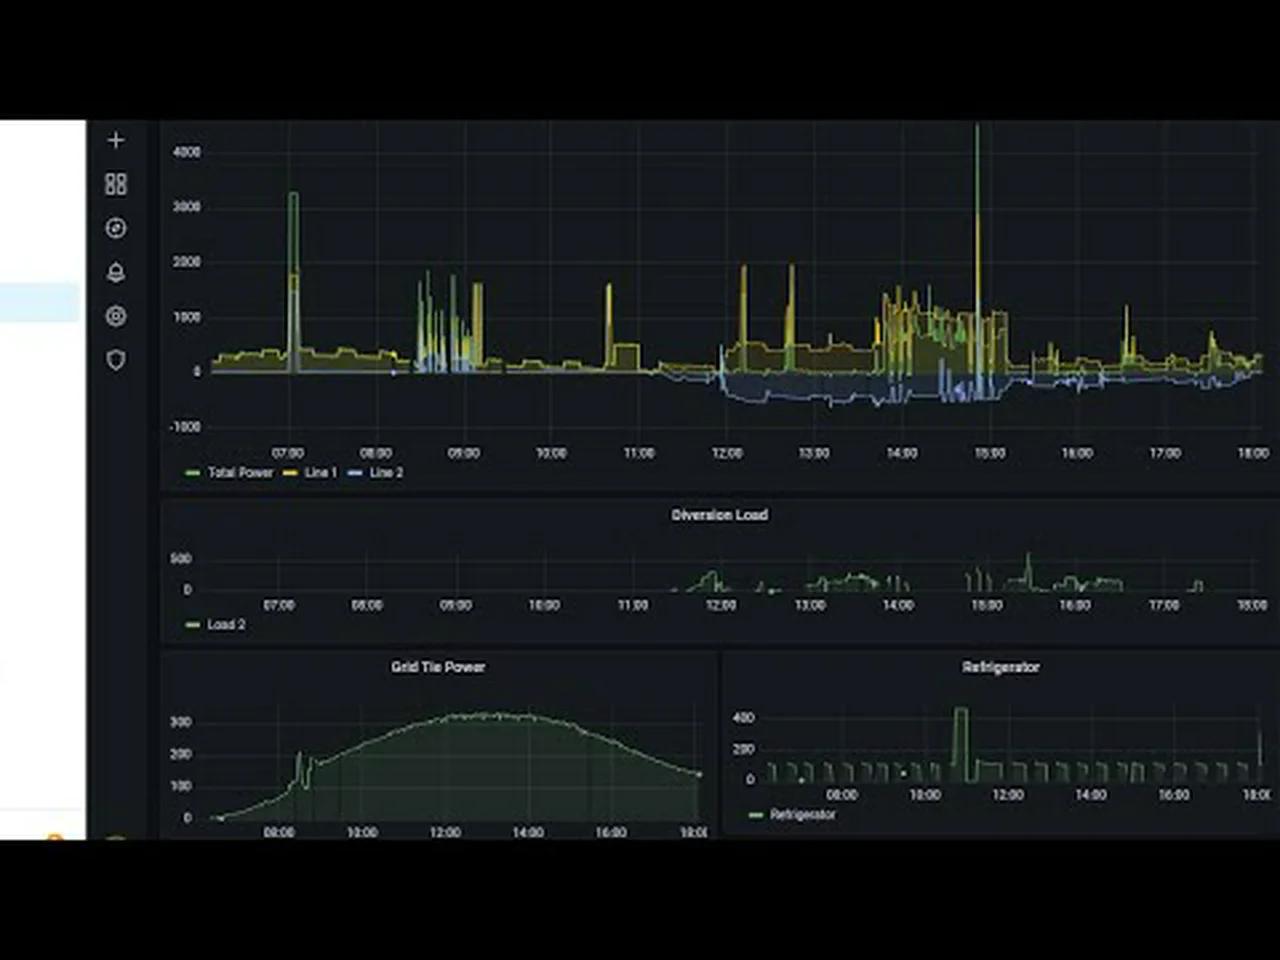Click the plus icon to create new content
This screenshot has height=960, width=1280.
point(115,140)
